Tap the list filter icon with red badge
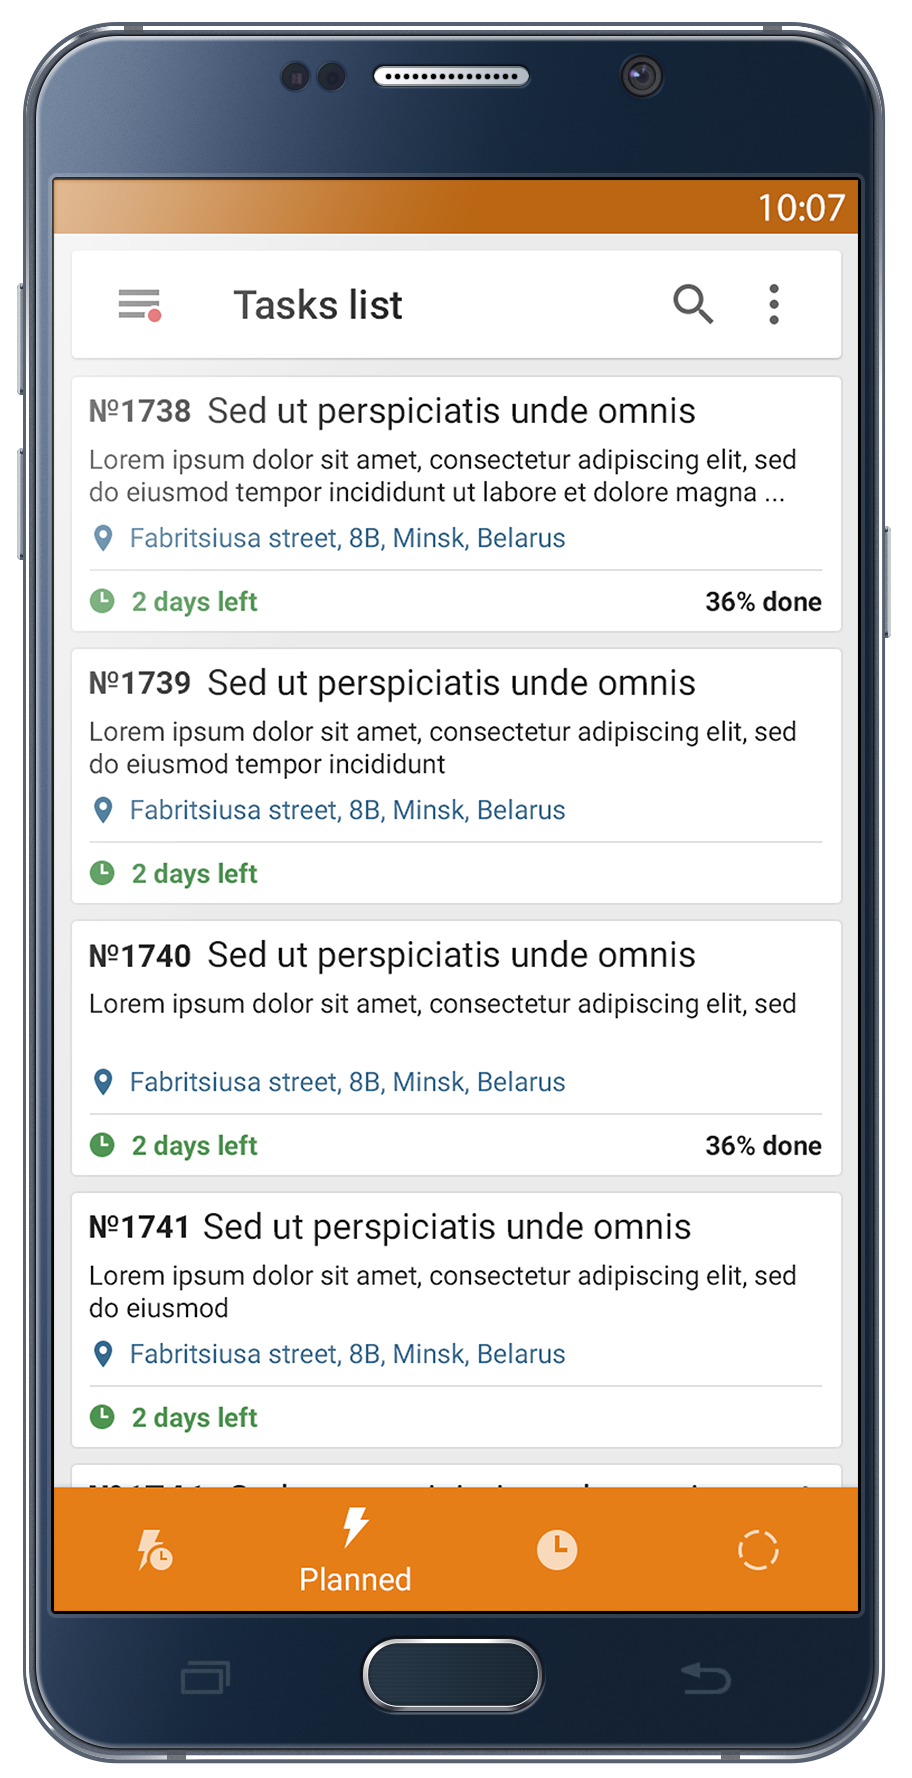This screenshot has width=912, height=1778. pyautogui.click(x=138, y=304)
